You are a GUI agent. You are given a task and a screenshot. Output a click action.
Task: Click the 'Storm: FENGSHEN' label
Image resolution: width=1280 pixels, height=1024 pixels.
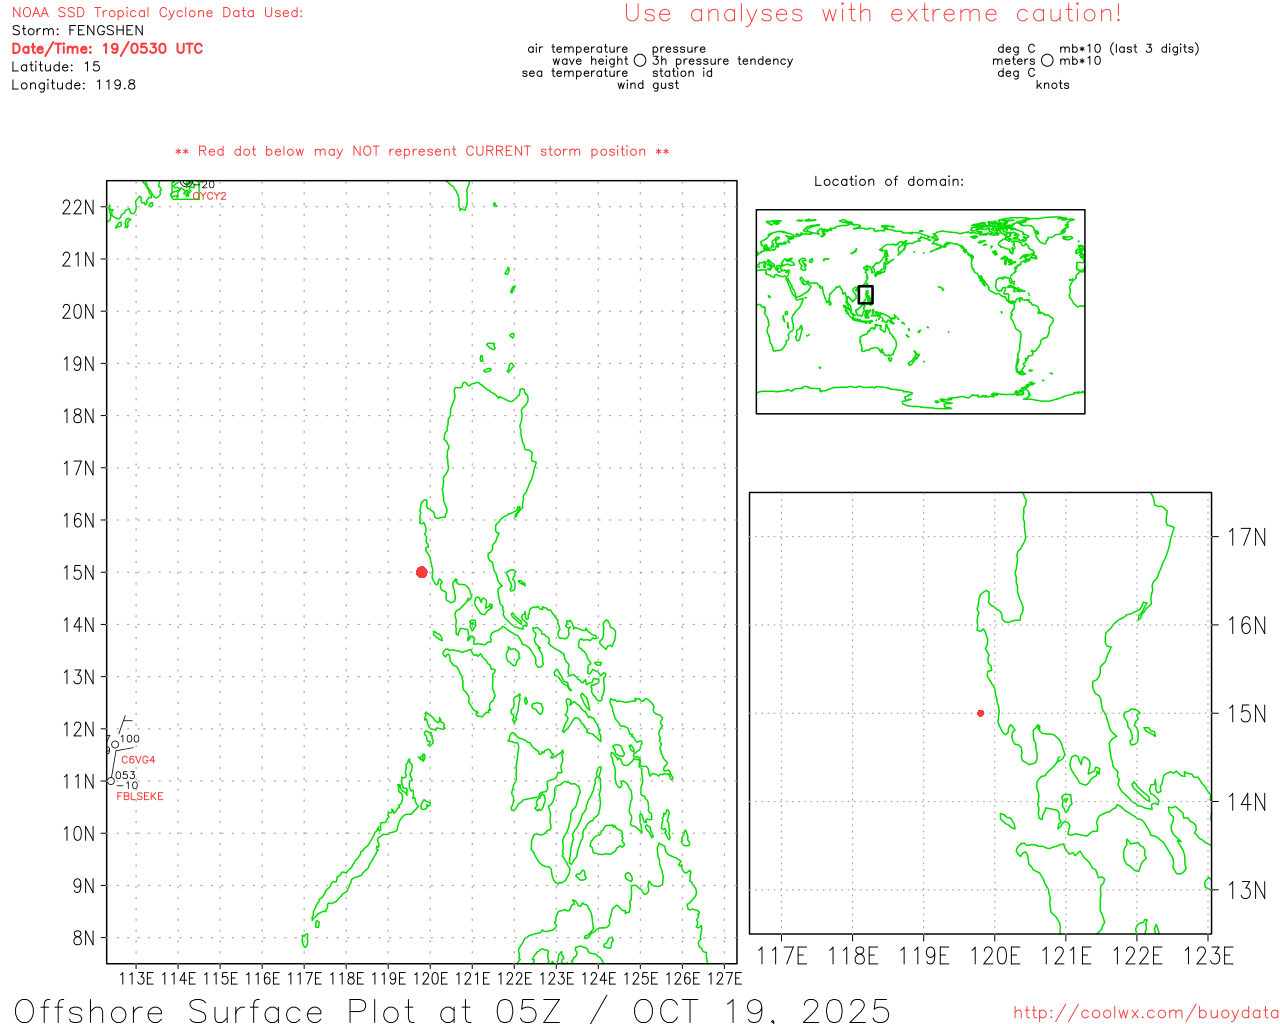pos(78,31)
